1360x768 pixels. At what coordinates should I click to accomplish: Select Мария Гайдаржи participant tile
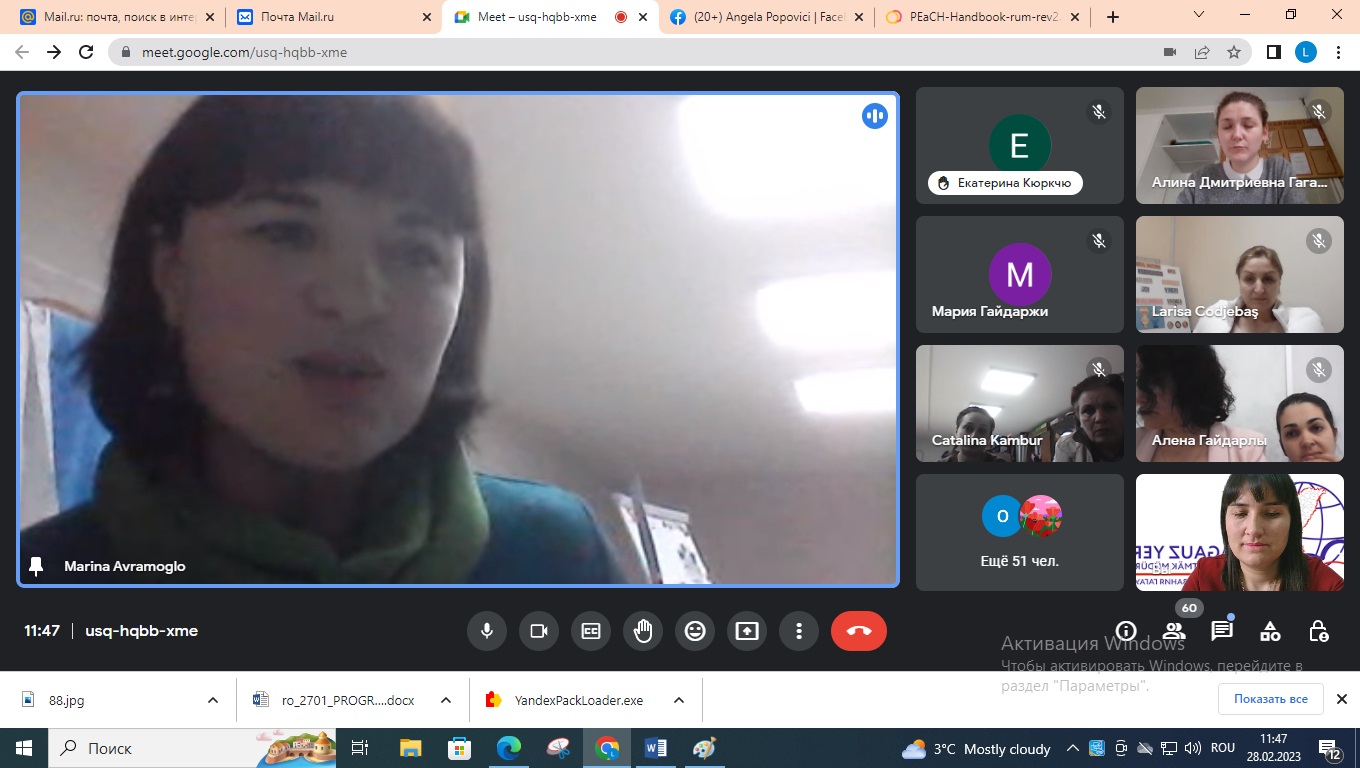[x=1020, y=275]
